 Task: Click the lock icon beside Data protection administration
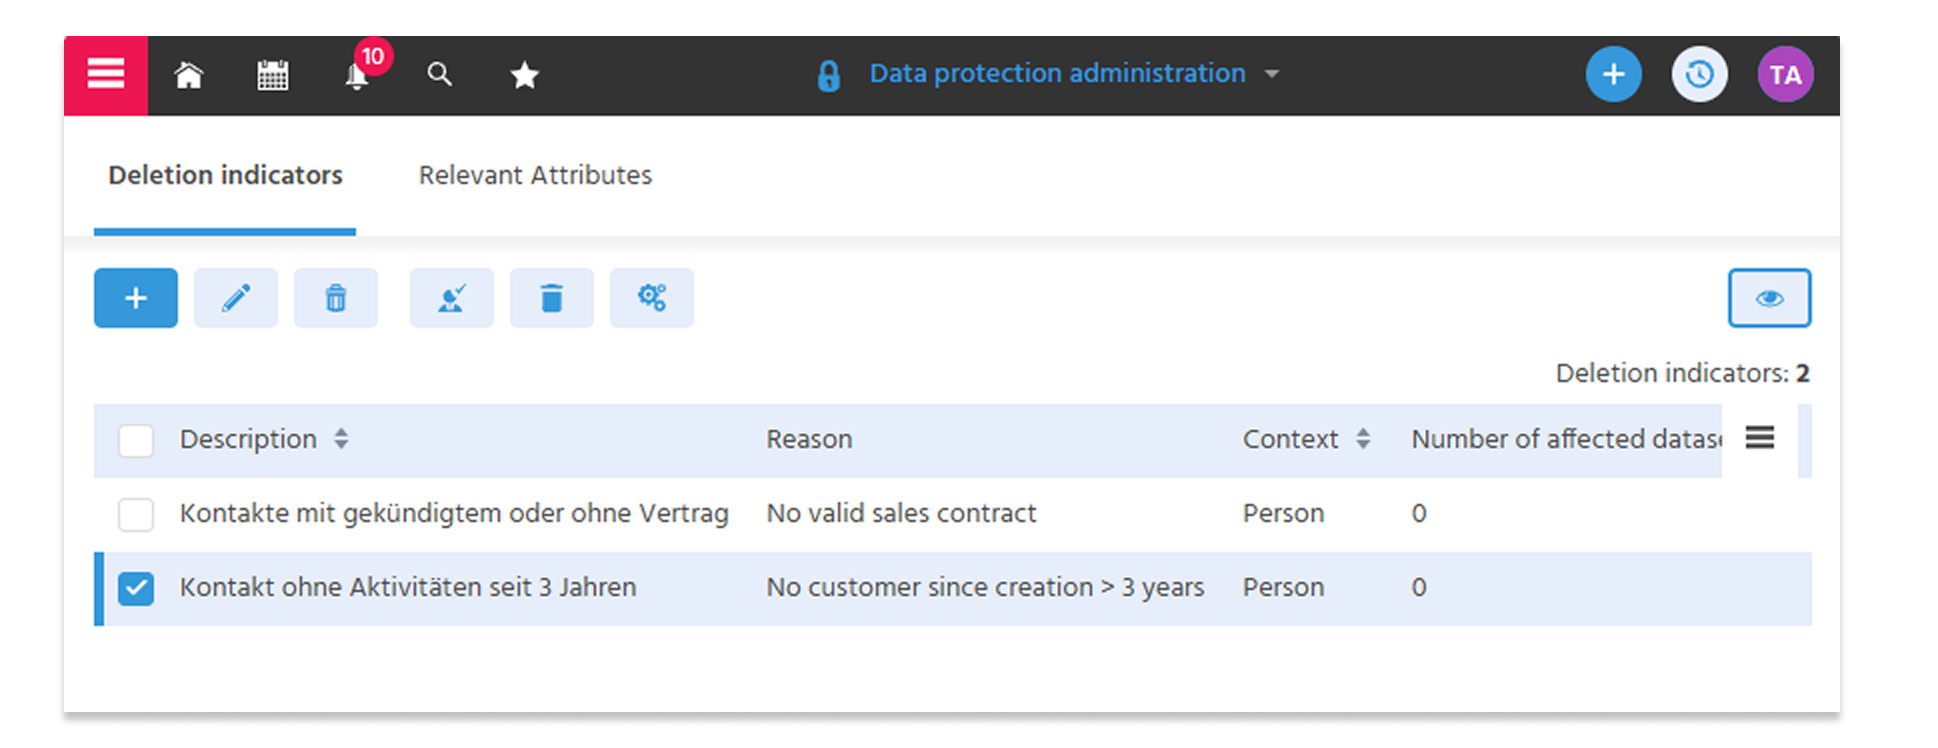coord(828,75)
